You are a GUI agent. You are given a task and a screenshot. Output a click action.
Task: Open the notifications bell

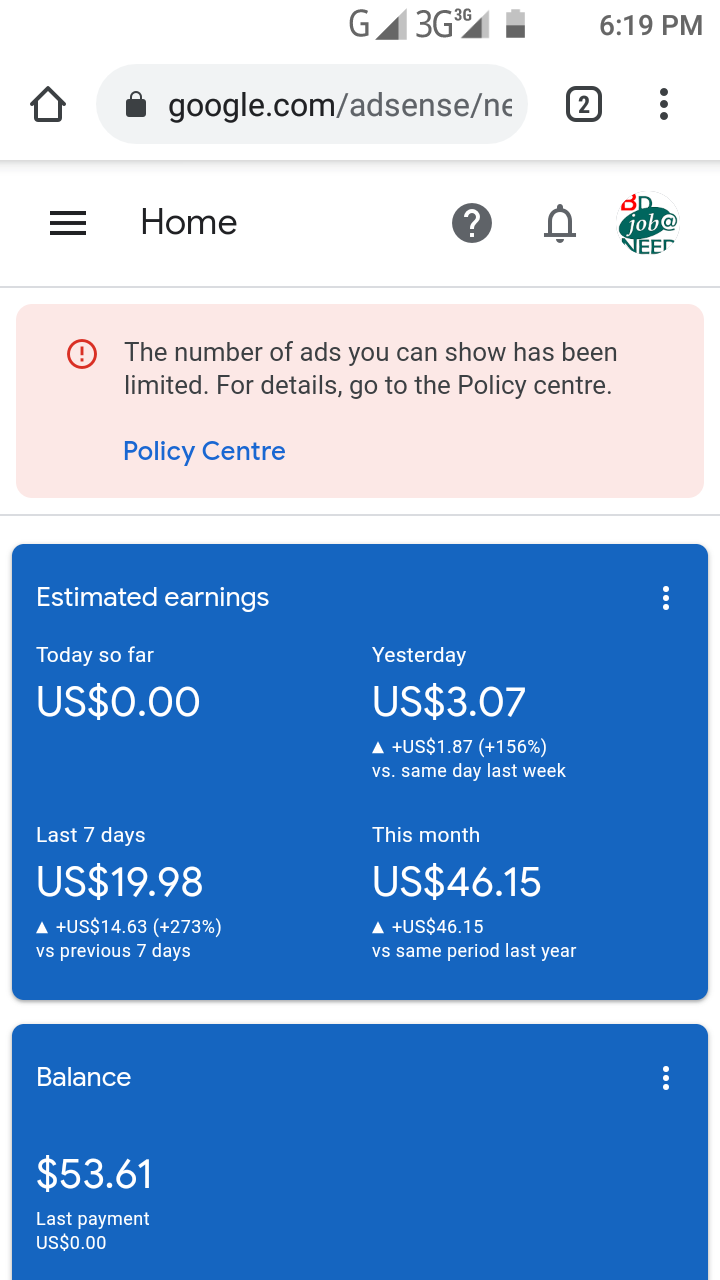pos(560,223)
